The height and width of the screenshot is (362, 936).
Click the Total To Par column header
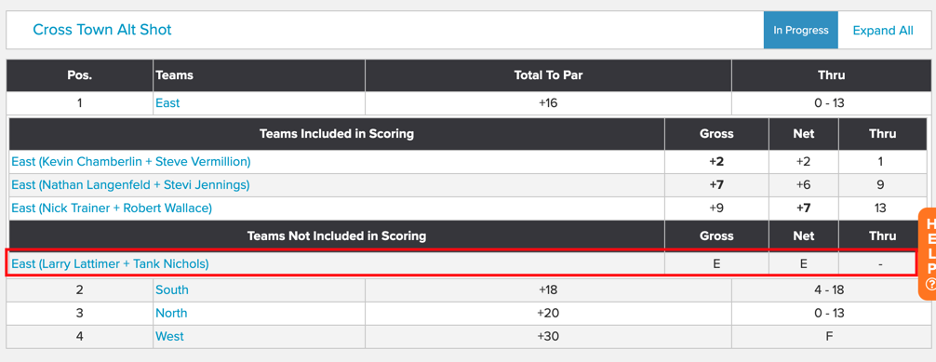tap(548, 75)
